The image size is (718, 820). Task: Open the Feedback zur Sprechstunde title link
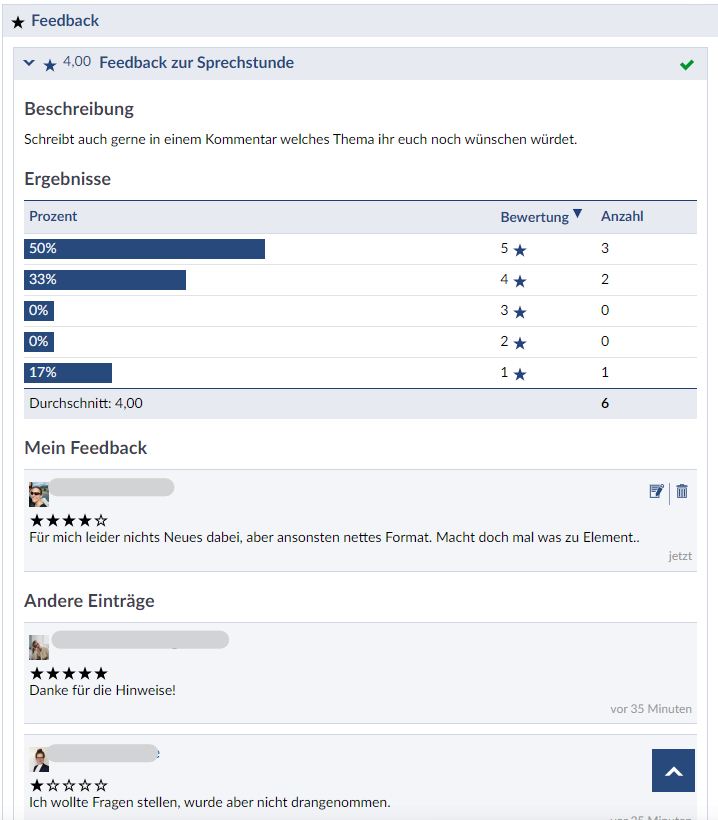[x=197, y=63]
